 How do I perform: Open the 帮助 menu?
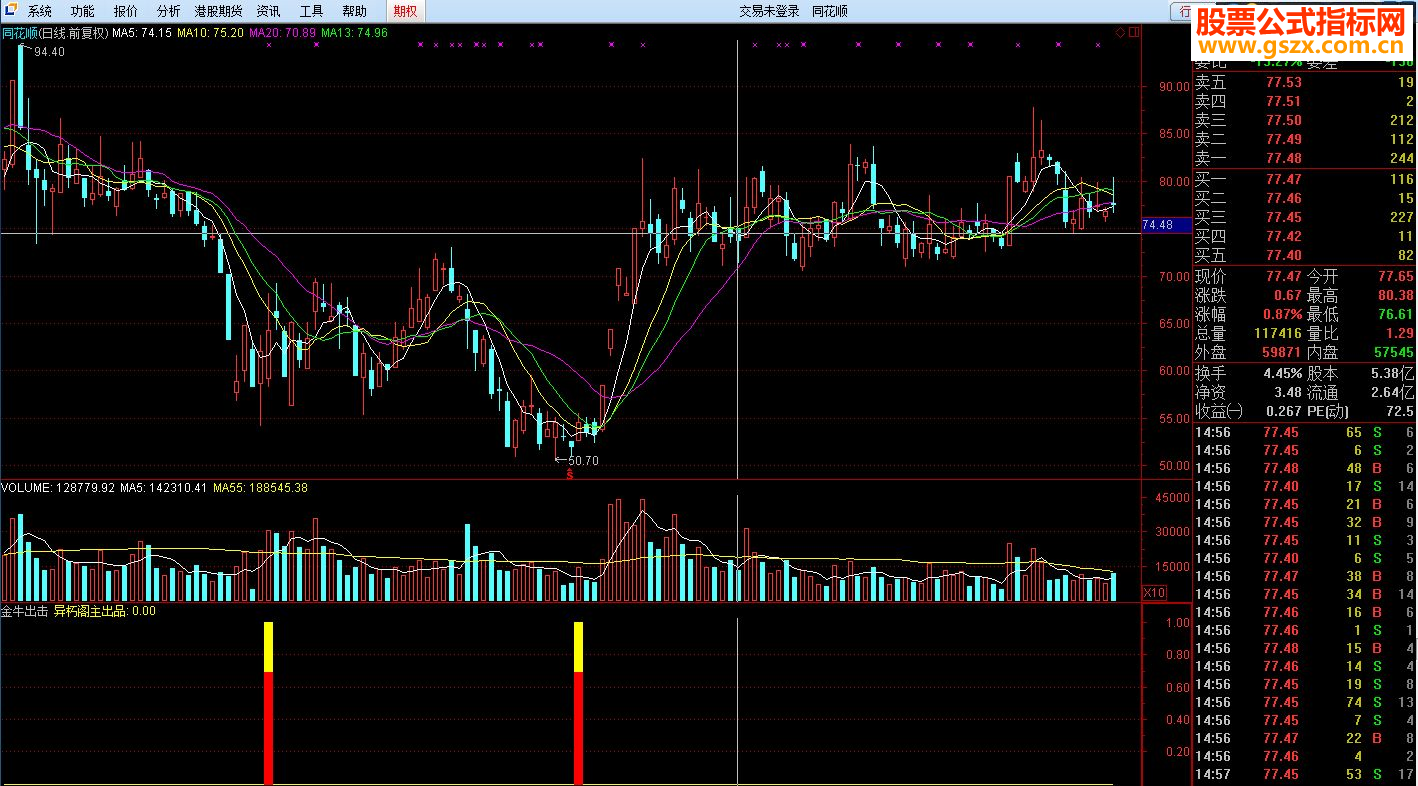(354, 11)
